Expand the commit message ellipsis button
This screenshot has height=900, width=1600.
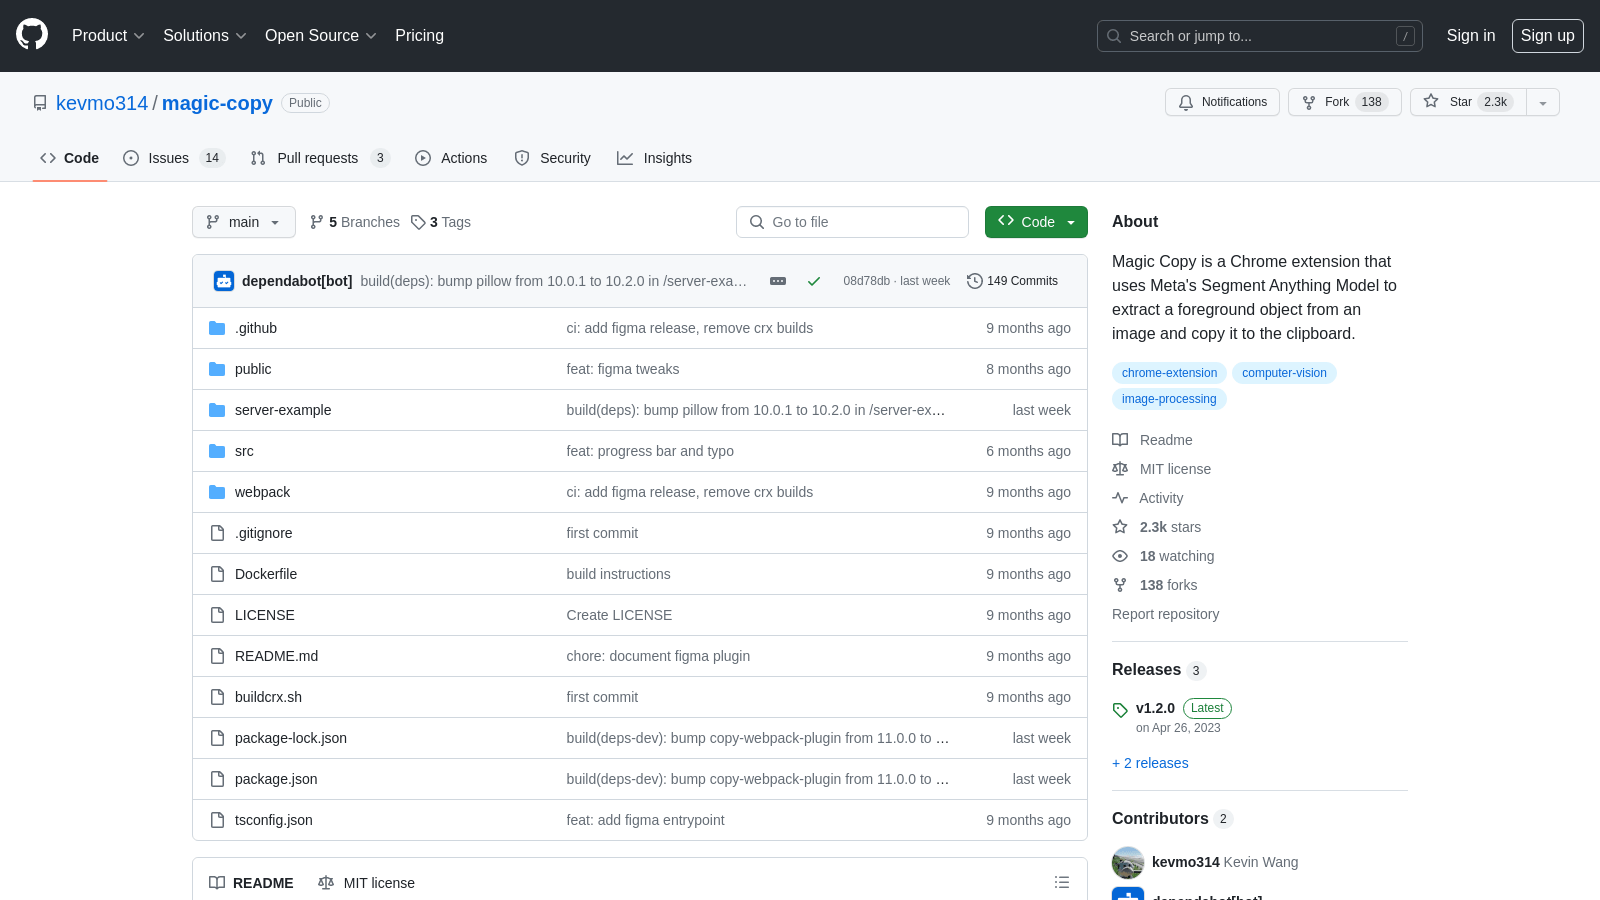click(778, 281)
